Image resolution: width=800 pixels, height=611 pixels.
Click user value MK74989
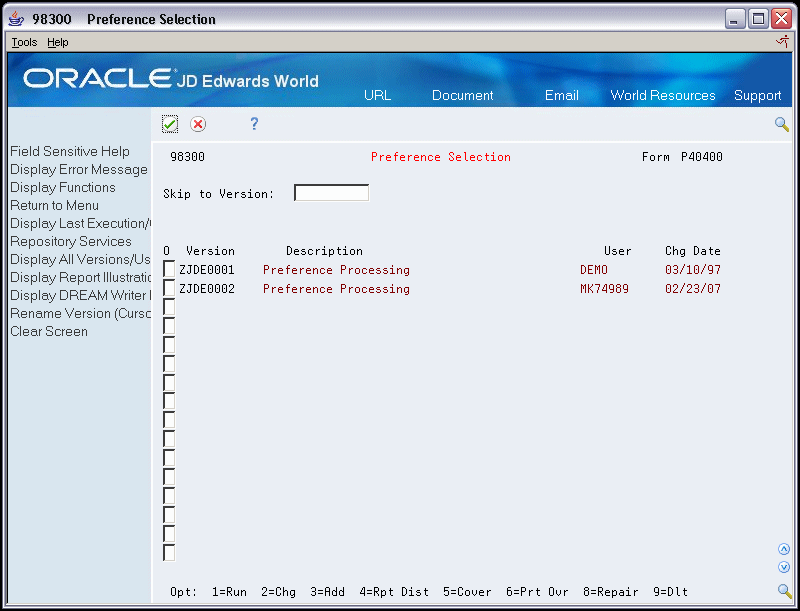pyautogui.click(x=605, y=289)
